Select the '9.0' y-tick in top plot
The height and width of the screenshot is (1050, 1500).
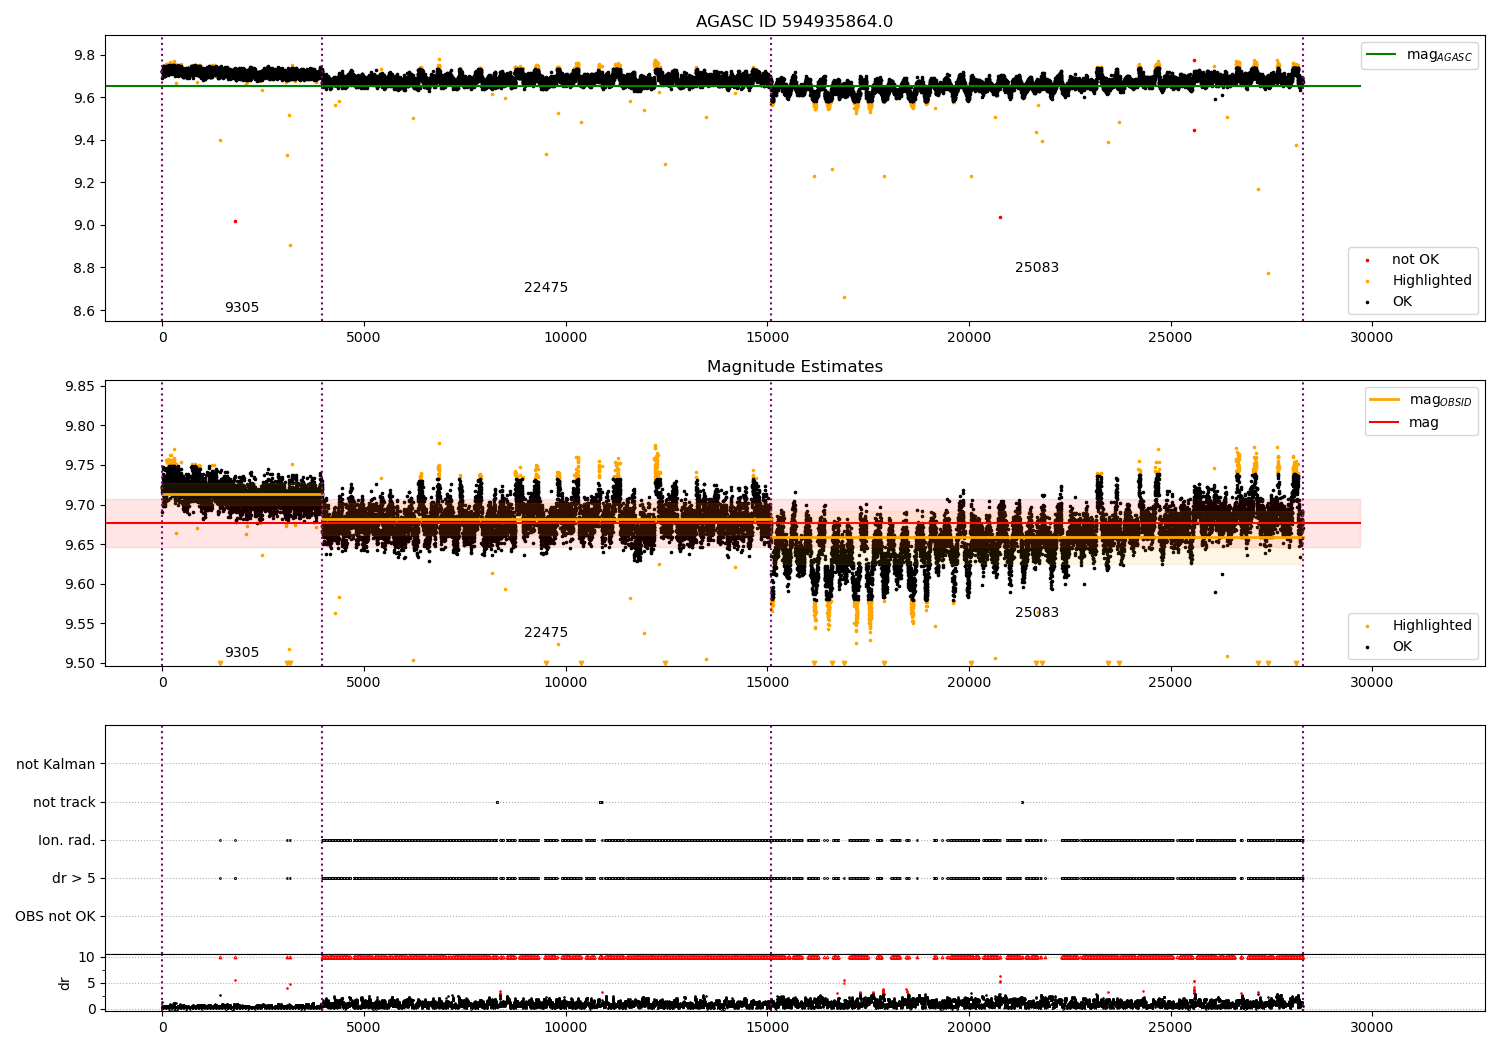pyautogui.click(x=85, y=226)
